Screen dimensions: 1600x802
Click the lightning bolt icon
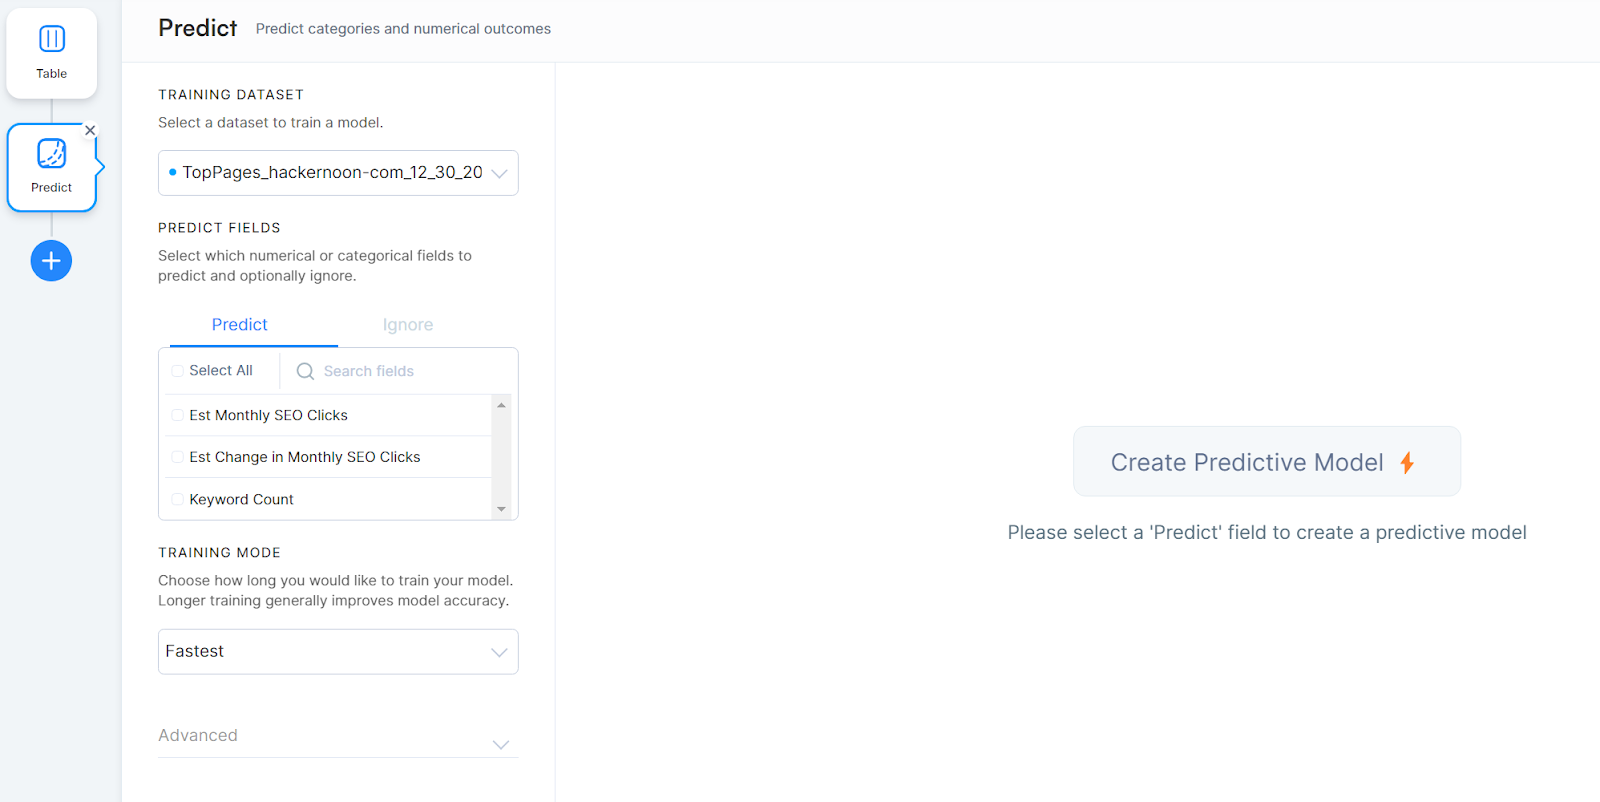click(1407, 463)
